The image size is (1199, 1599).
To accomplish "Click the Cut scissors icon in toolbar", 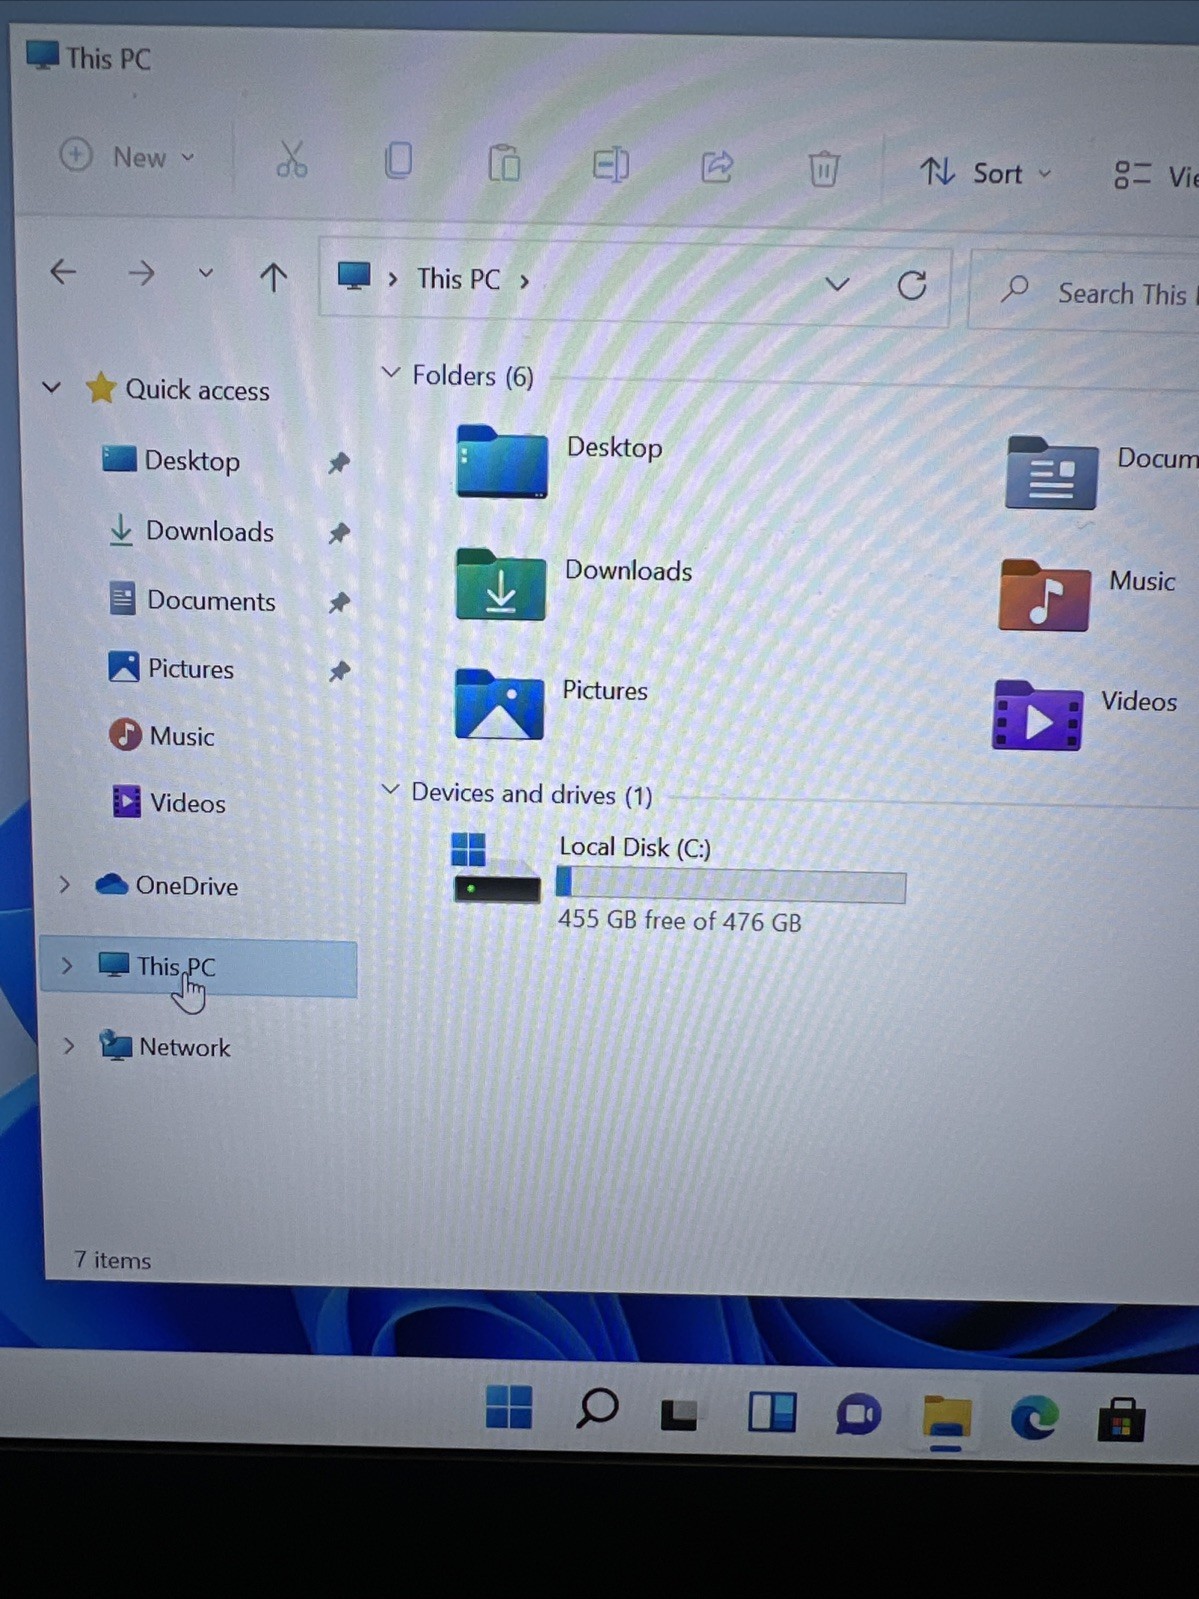I will click(291, 160).
